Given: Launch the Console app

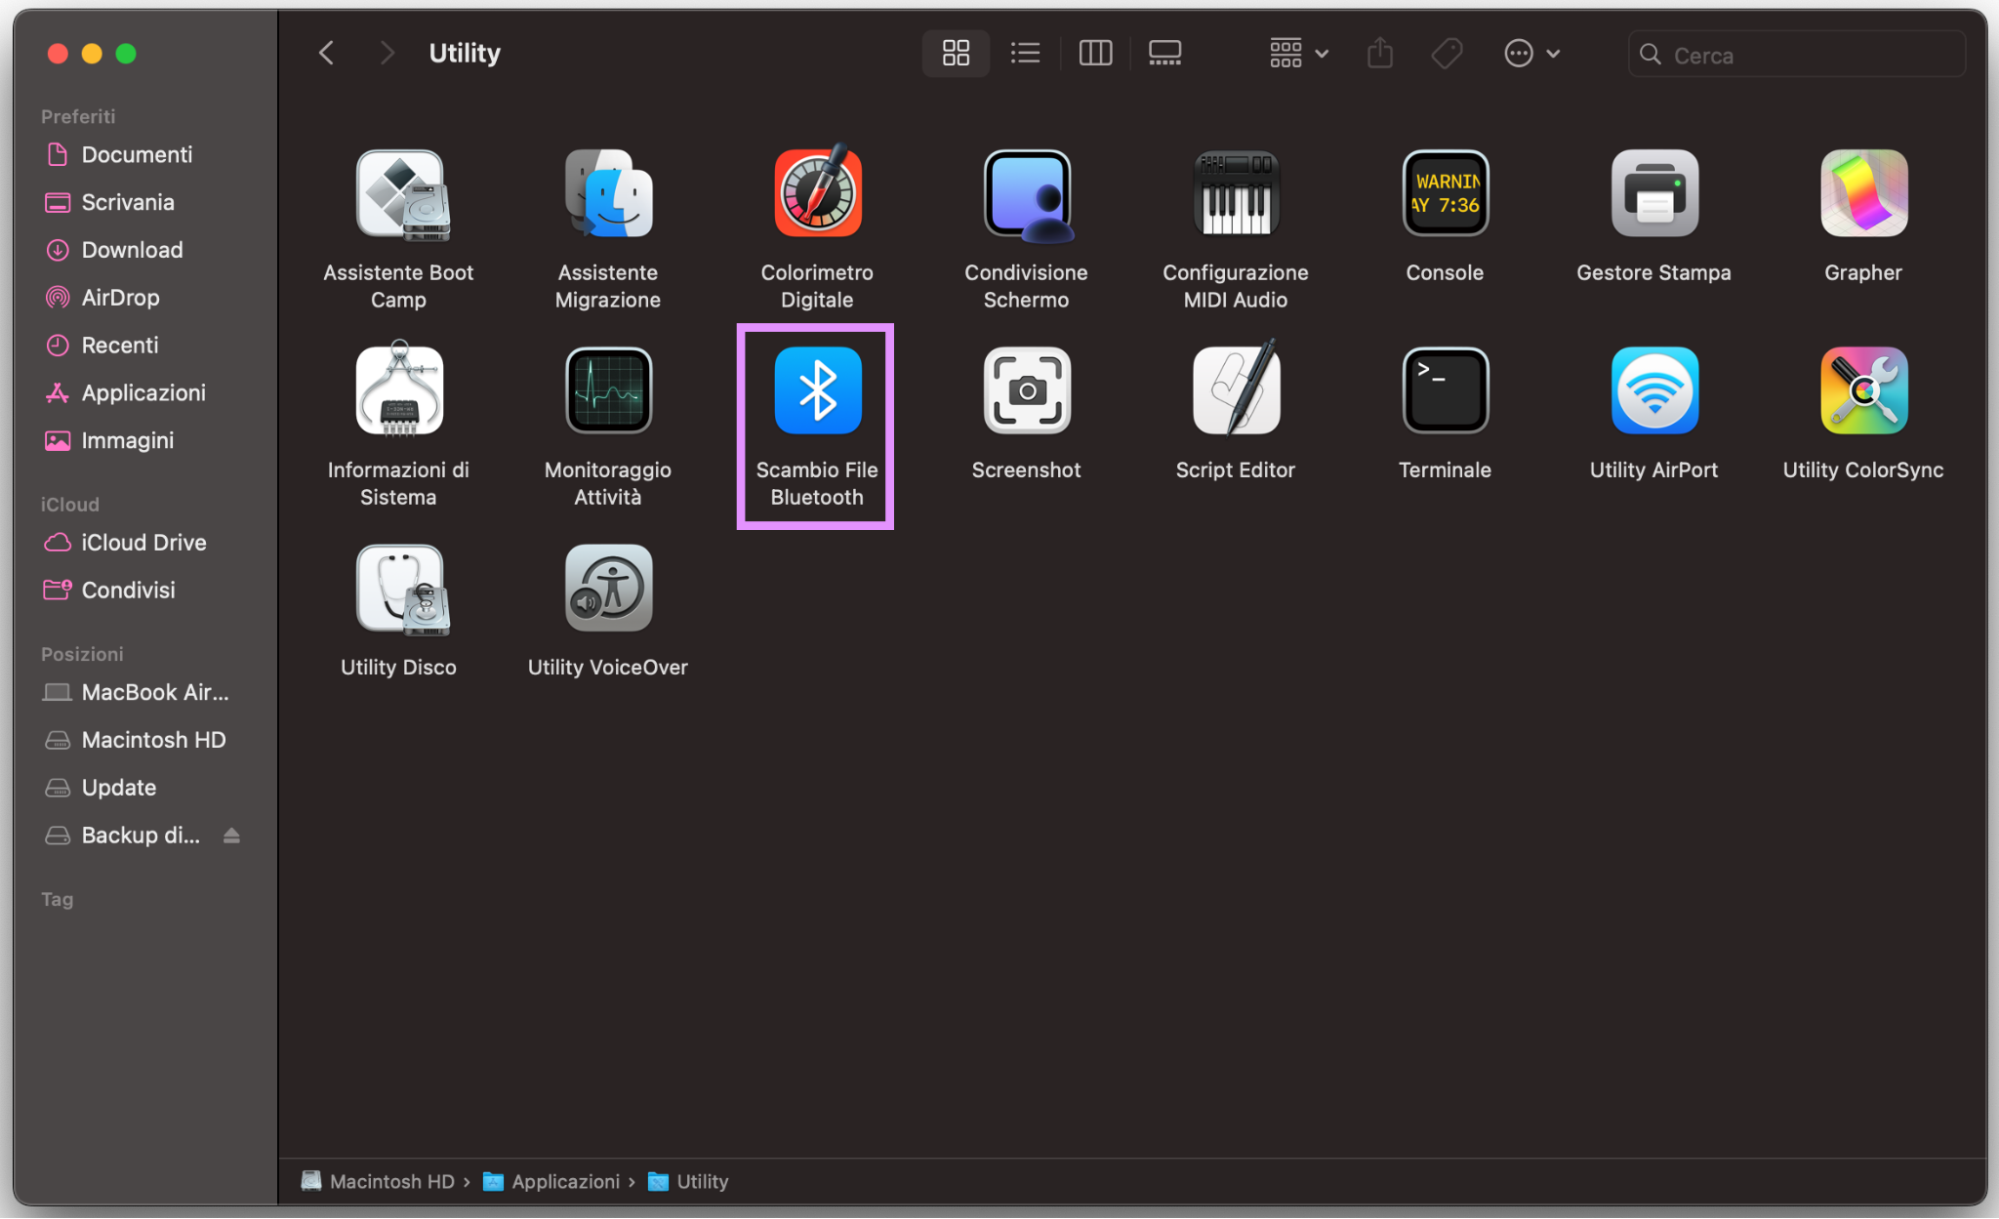Looking at the screenshot, I should [x=1444, y=193].
